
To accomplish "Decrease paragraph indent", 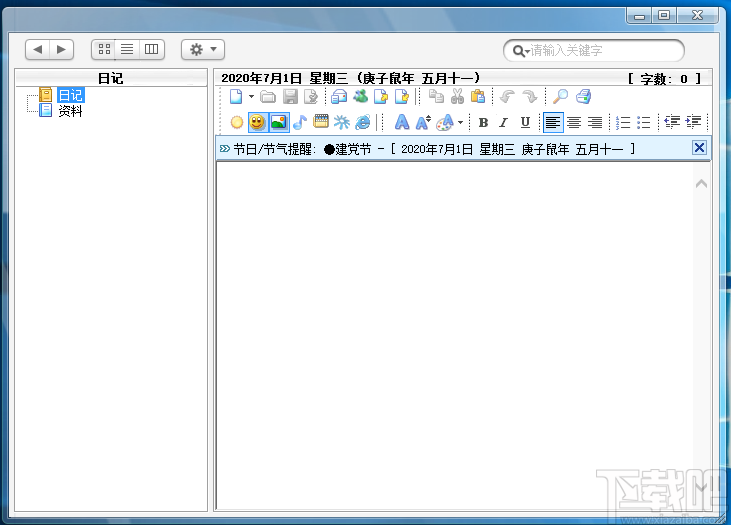I will tap(672, 122).
